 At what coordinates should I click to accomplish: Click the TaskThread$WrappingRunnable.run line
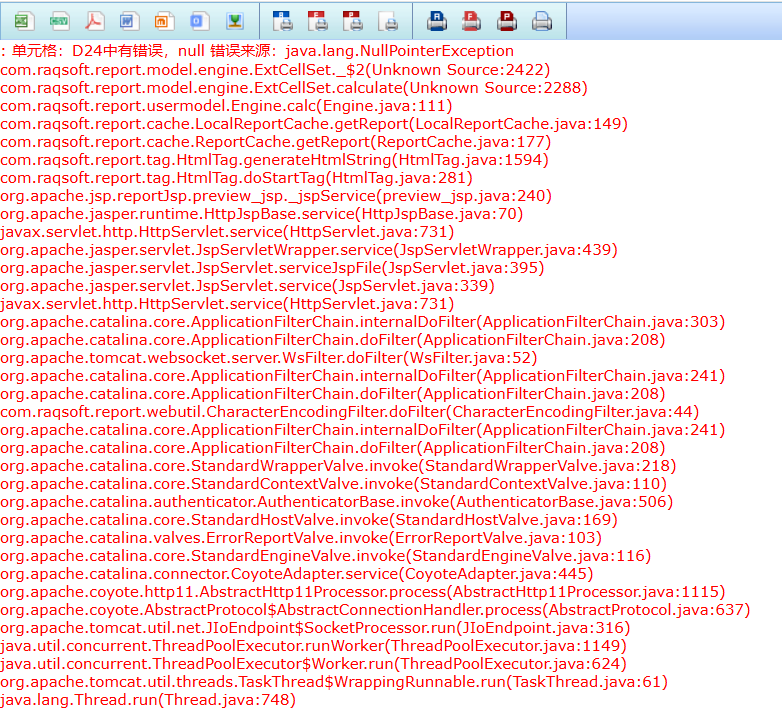click(x=334, y=682)
